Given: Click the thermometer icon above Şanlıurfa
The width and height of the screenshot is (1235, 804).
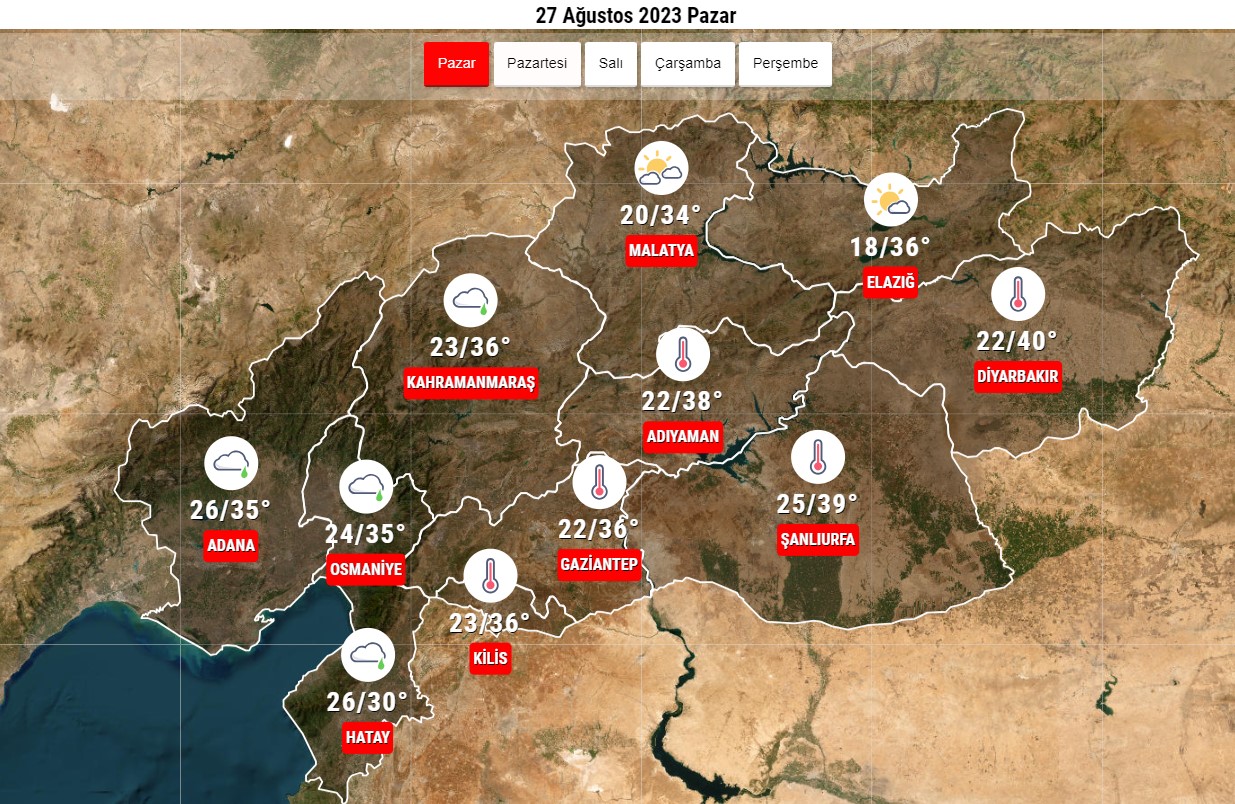Looking at the screenshot, I should pos(818,457).
